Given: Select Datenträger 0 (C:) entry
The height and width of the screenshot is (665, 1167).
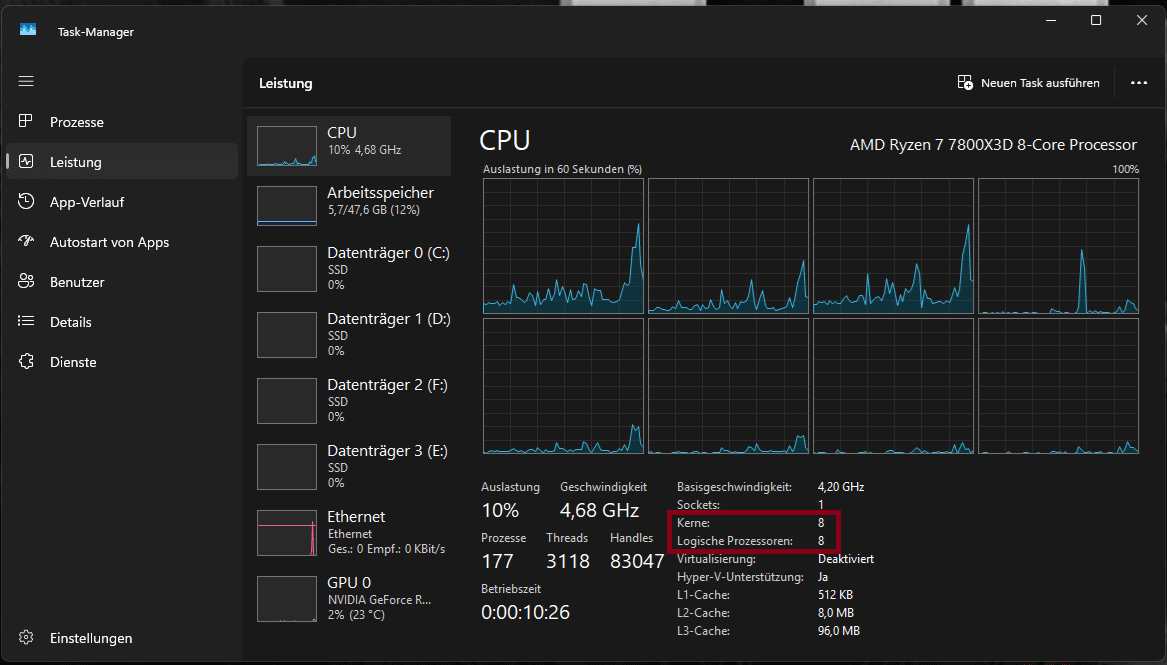Looking at the screenshot, I should [x=349, y=269].
